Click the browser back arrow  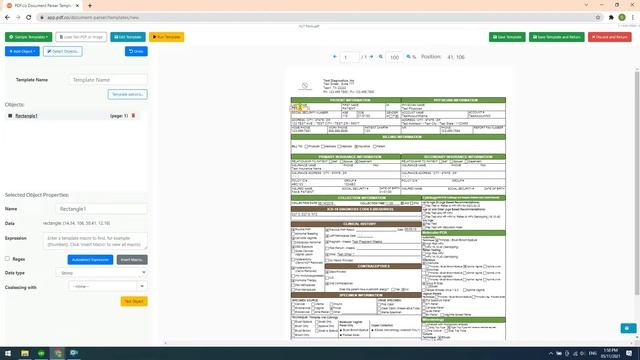coord(7,18)
